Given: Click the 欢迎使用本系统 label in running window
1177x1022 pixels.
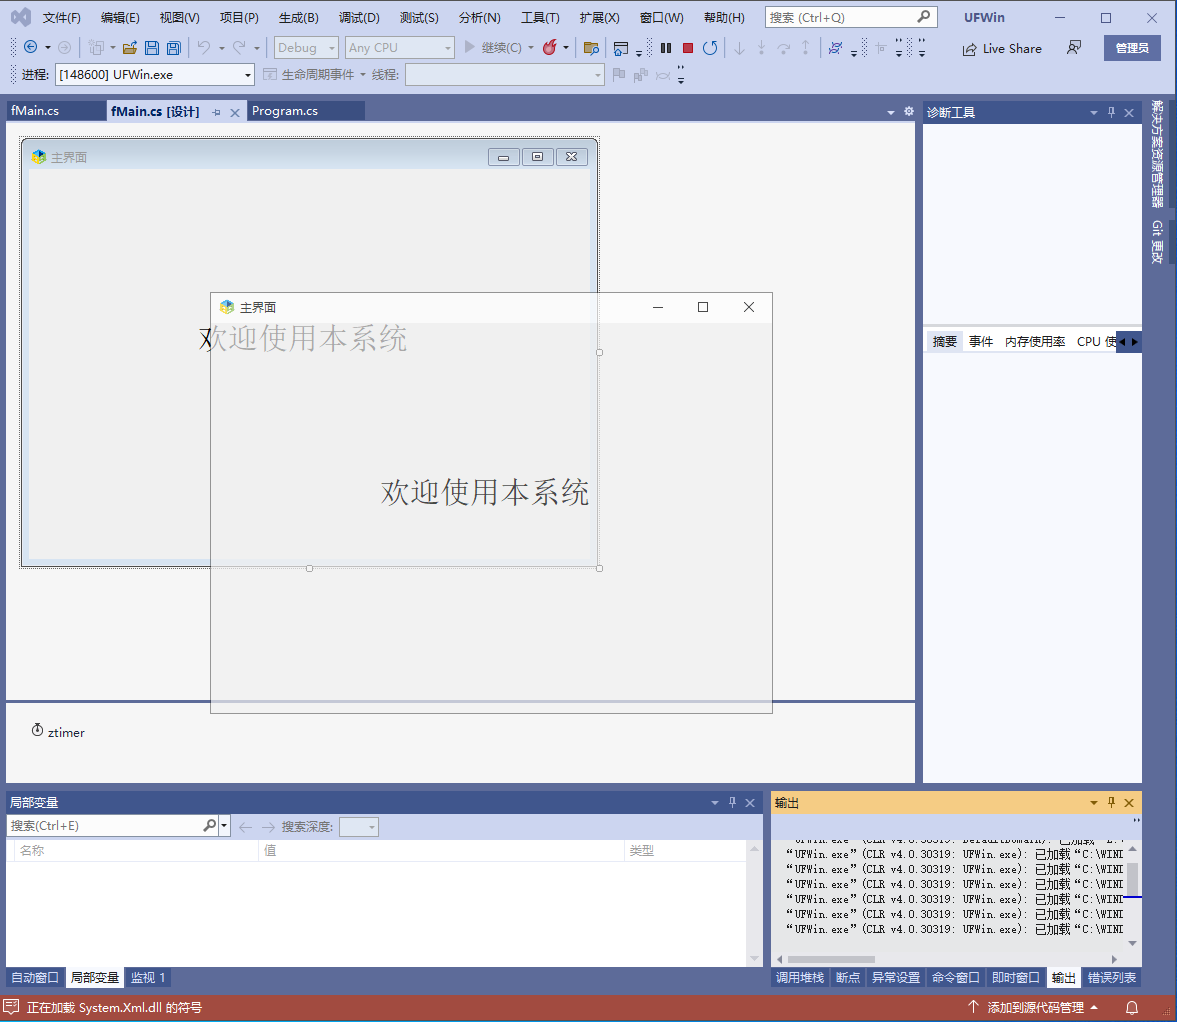Looking at the screenshot, I should [485, 492].
